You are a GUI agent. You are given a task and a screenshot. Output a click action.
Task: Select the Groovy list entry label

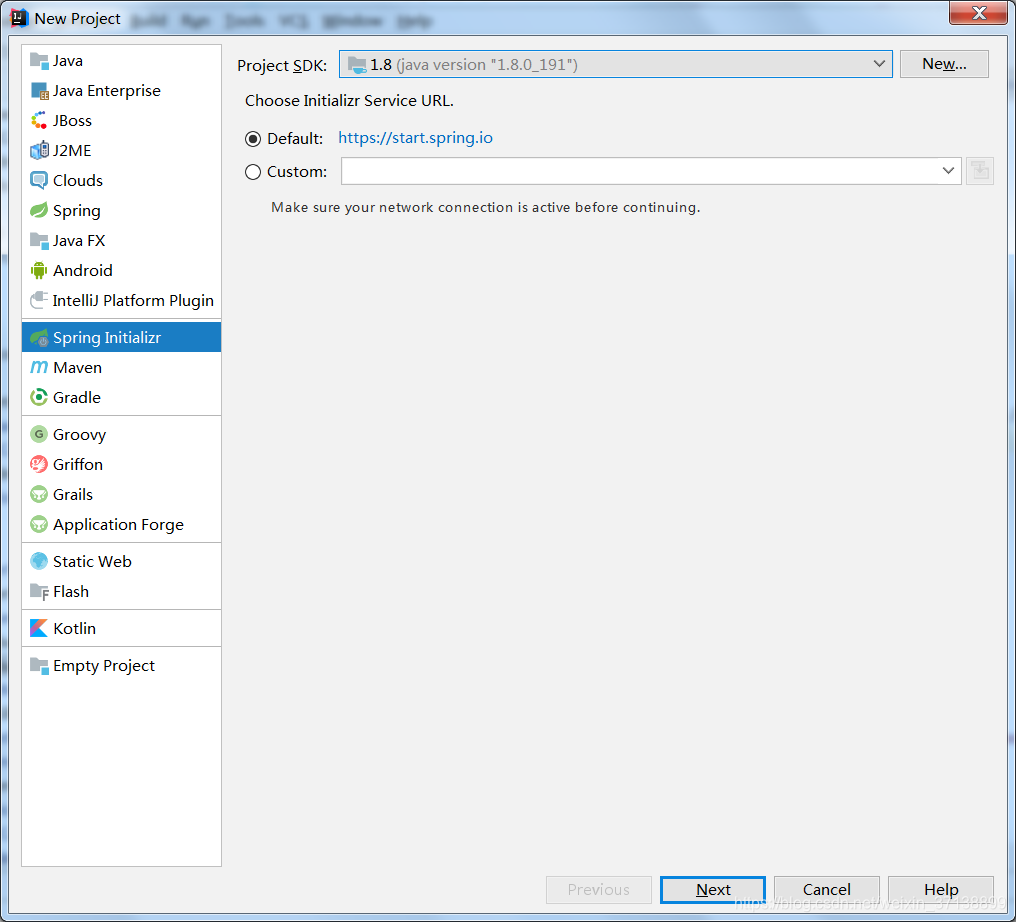click(80, 434)
